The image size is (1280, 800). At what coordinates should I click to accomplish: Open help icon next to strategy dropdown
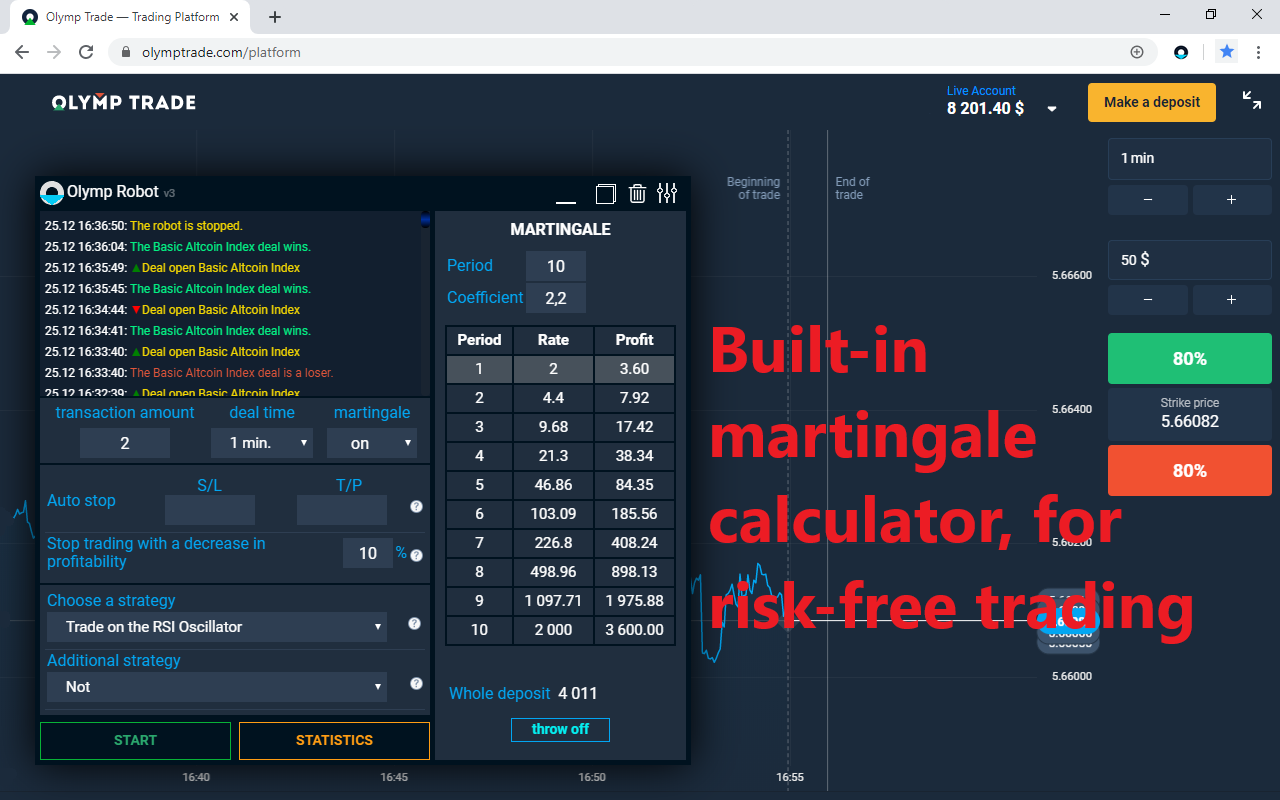coord(414,623)
